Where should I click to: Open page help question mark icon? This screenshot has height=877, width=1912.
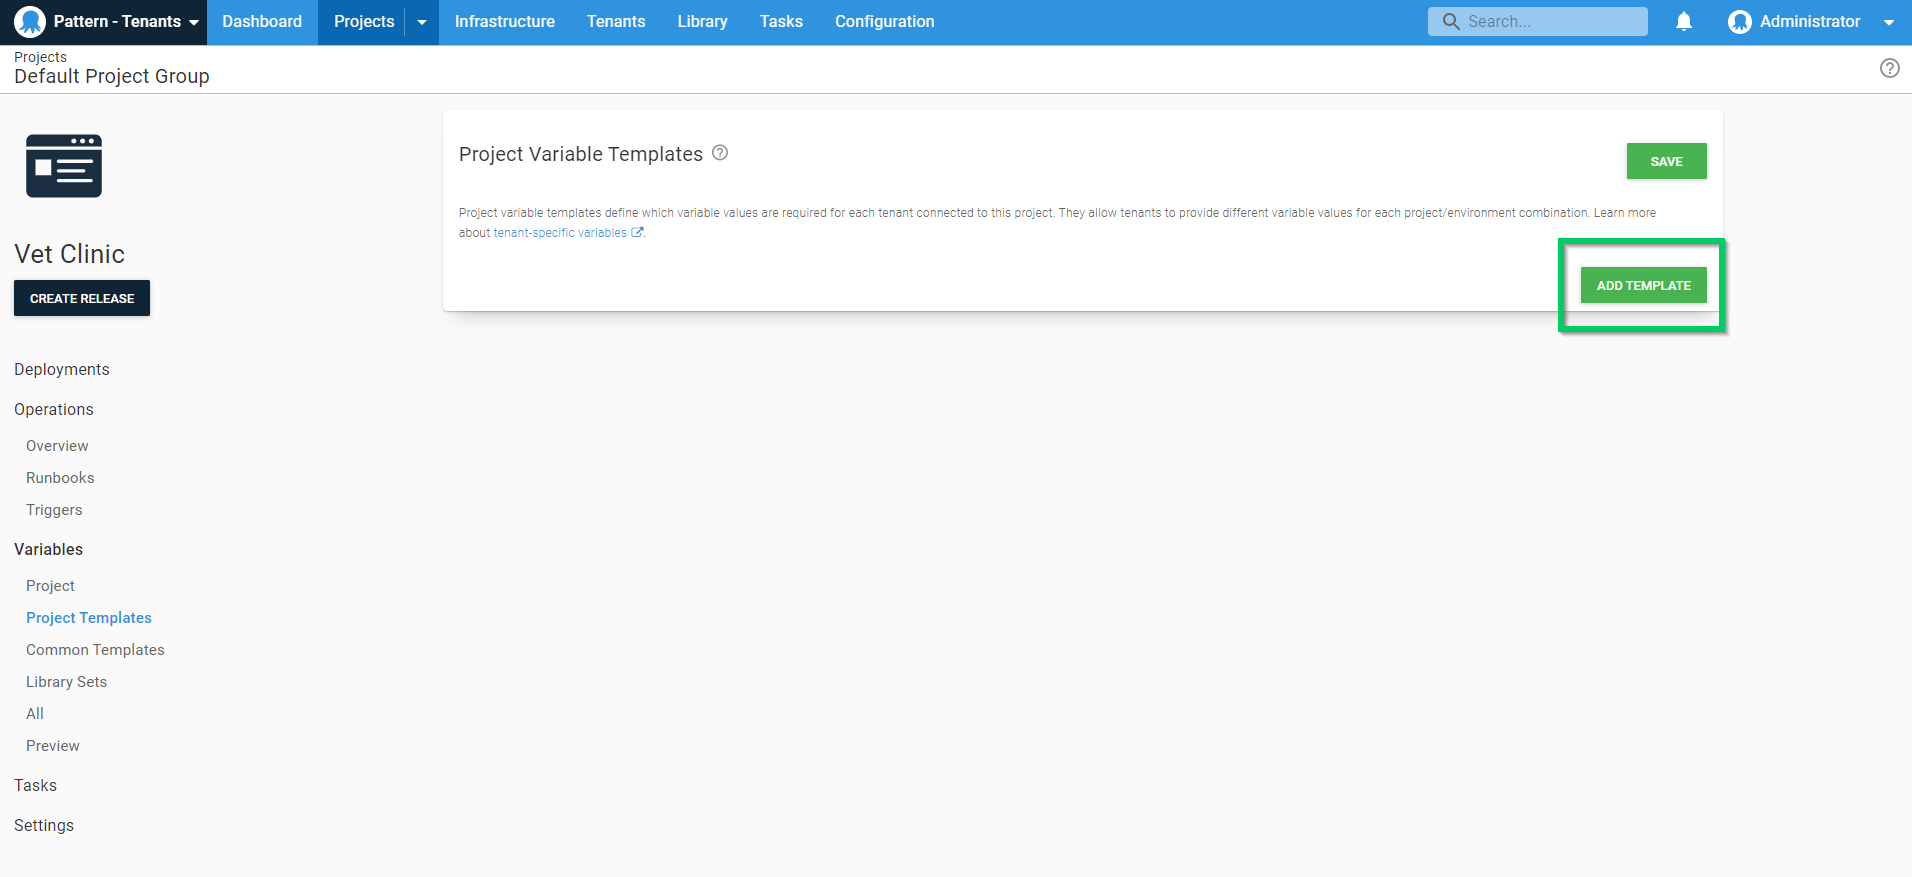click(x=1889, y=68)
